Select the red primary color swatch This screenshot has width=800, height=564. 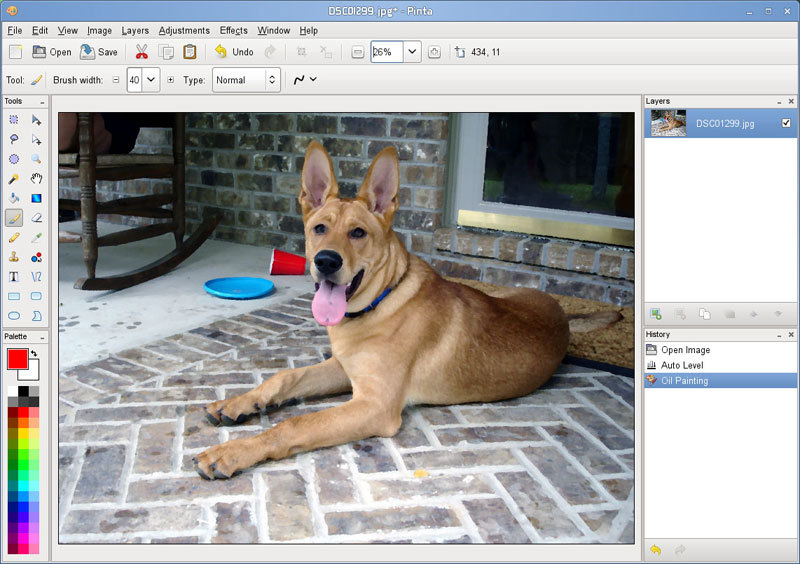[17, 358]
